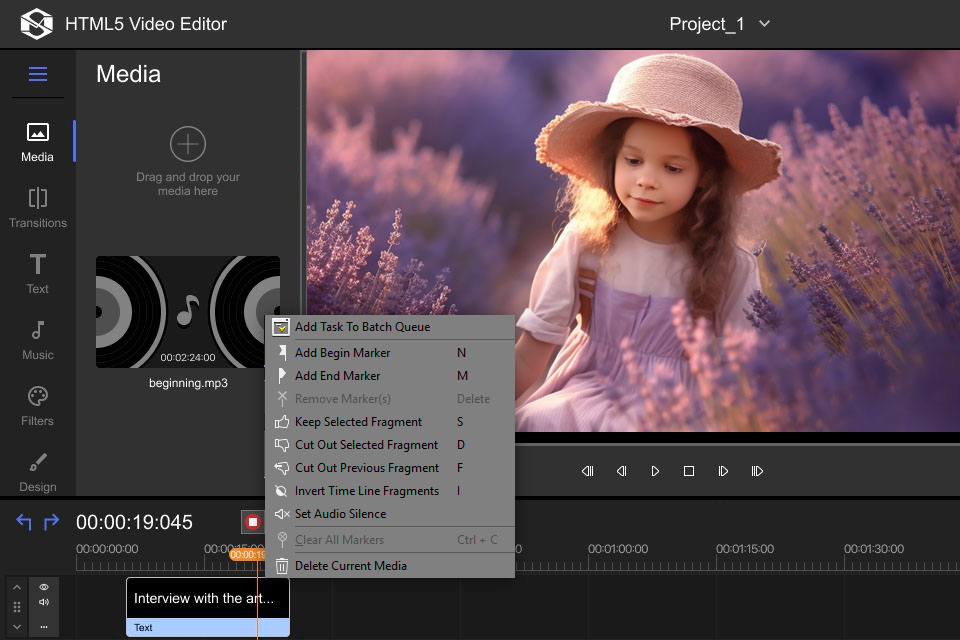Undo the last action
The image size is (960, 640).
tap(24, 522)
